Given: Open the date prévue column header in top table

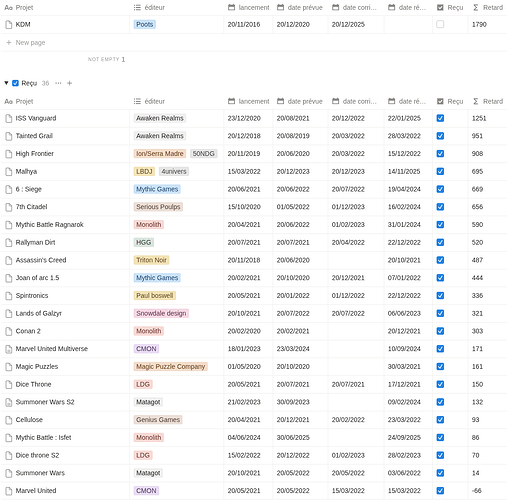Looking at the screenshot, I should point(300,7).
